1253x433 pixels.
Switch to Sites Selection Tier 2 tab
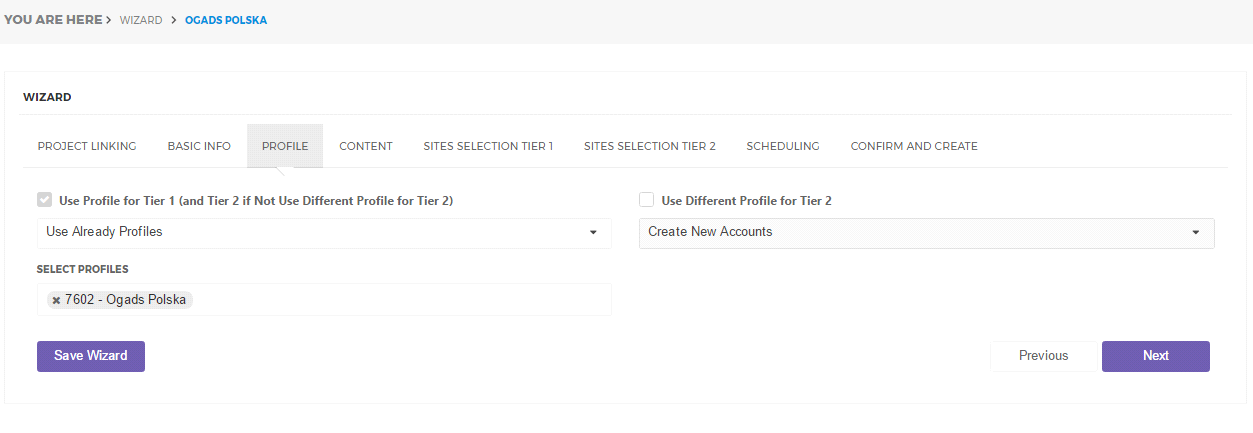click(x=650, y=146)
